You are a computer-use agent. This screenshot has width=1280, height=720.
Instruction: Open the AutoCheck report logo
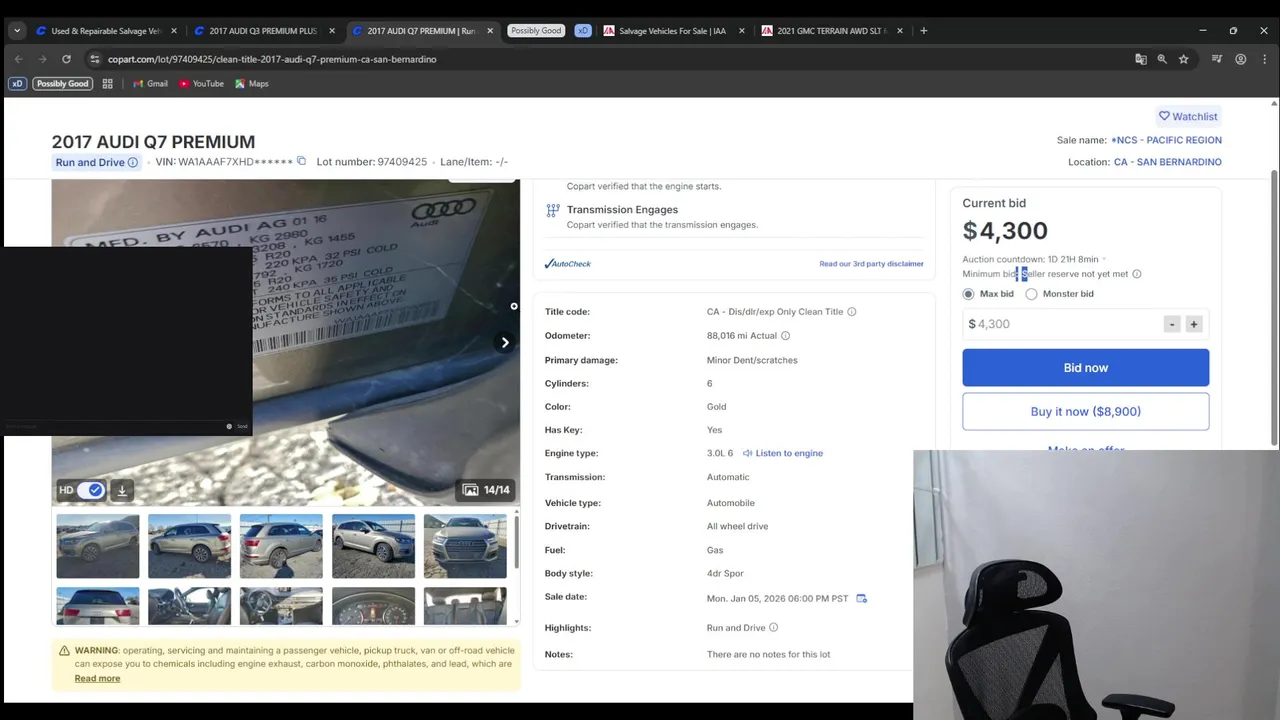point(568,264)
